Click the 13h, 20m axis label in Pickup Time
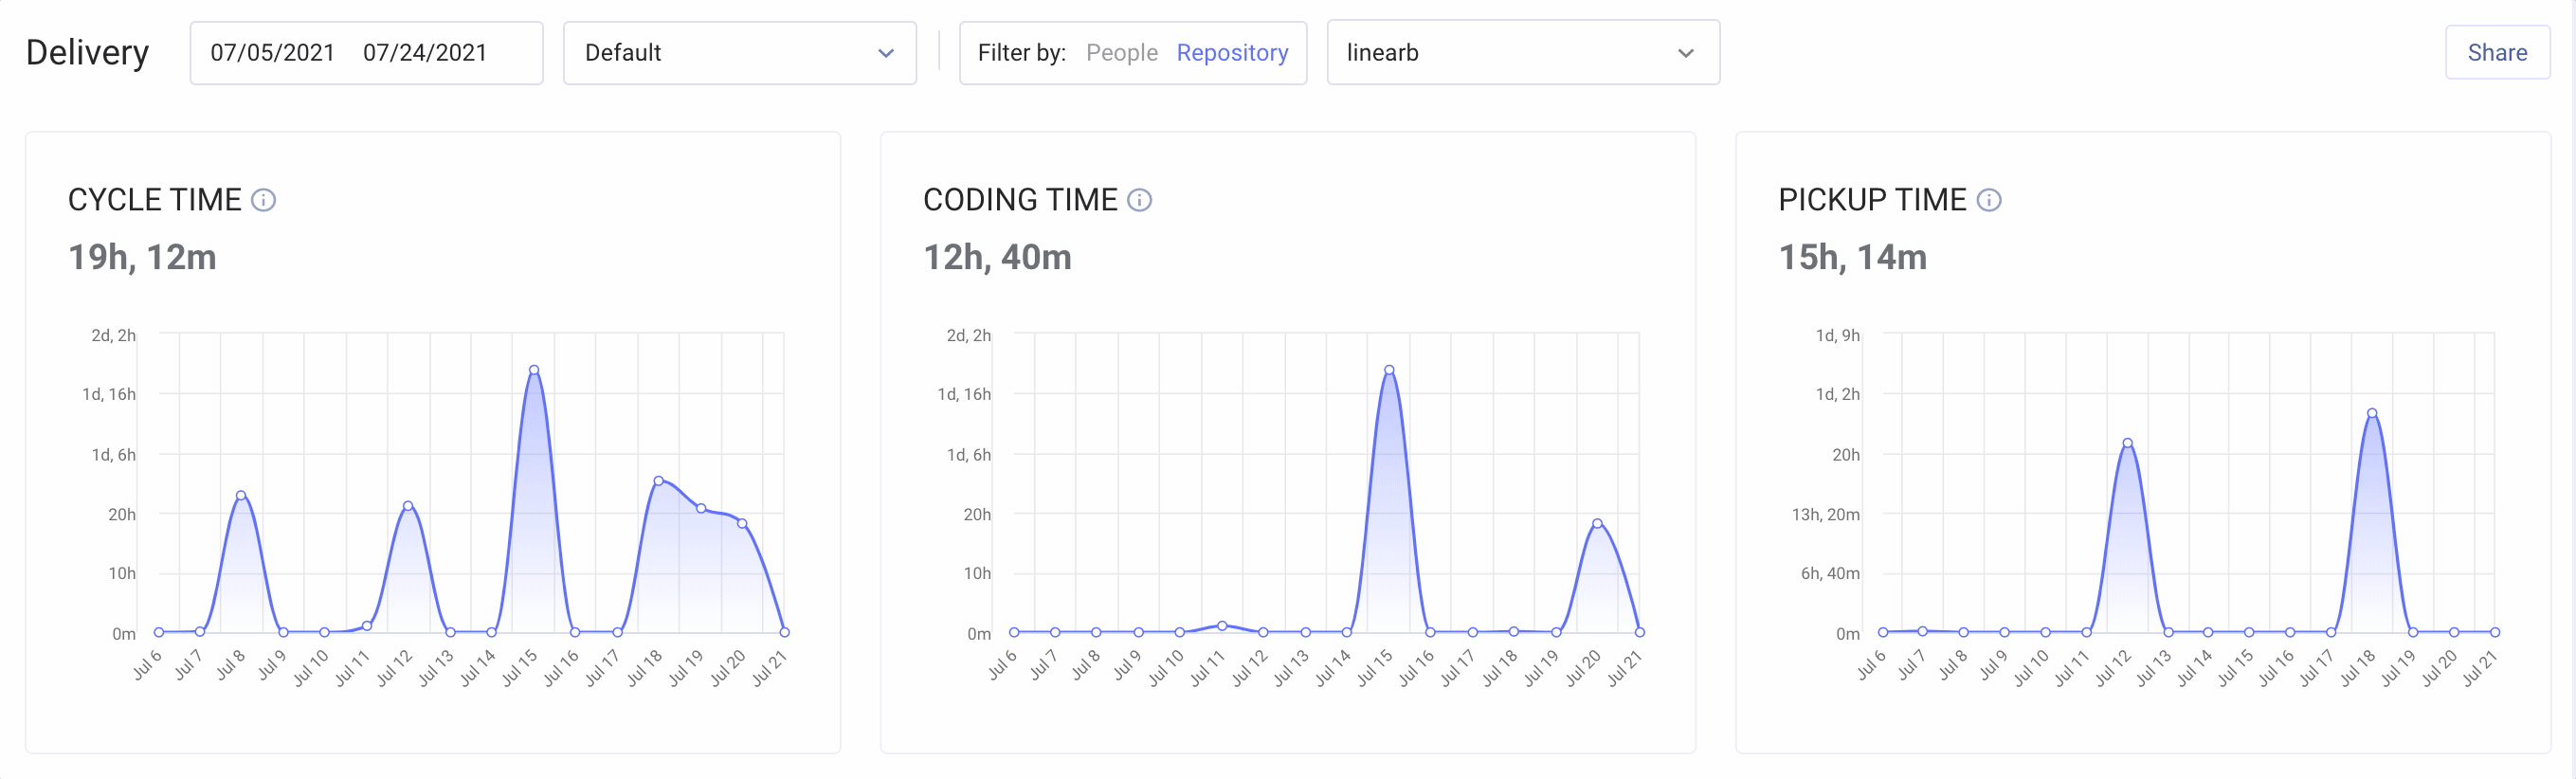 tap(1825, 514)
